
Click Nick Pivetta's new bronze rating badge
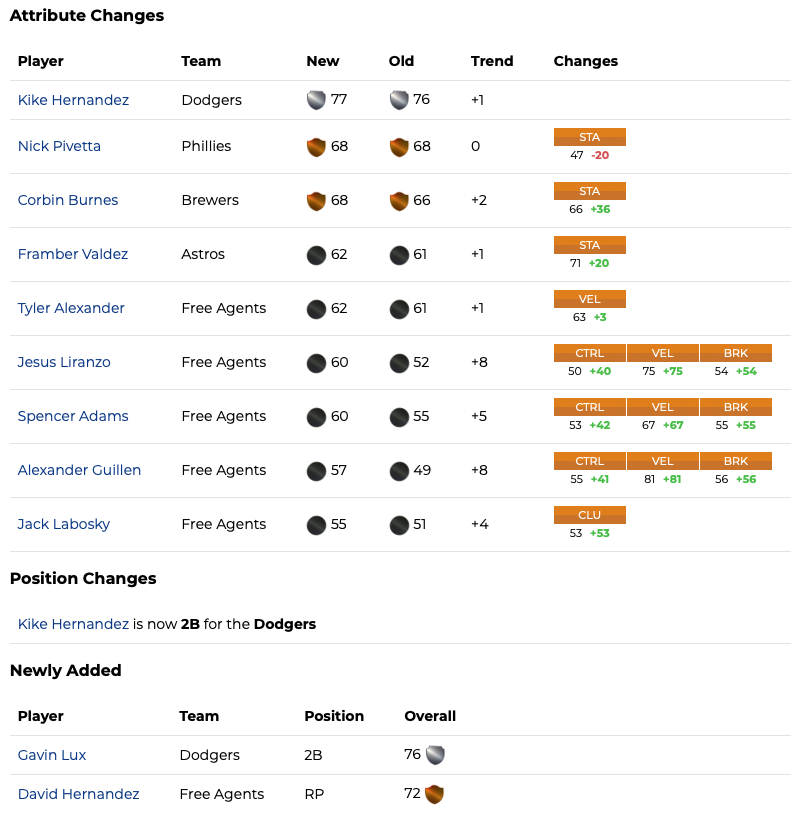[316, 146]
